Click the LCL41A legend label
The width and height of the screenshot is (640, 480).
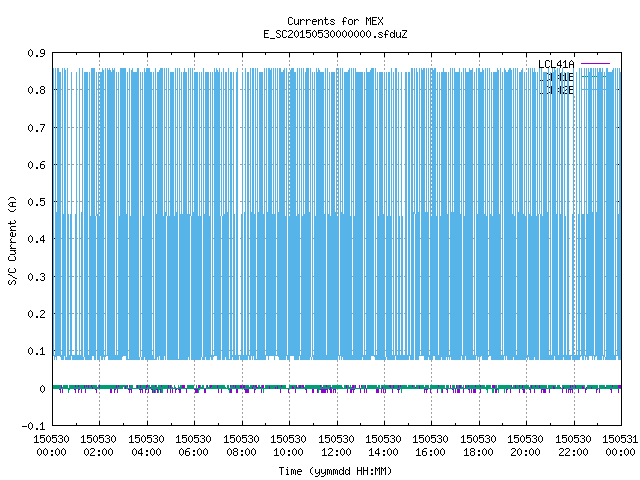(556, 64)
